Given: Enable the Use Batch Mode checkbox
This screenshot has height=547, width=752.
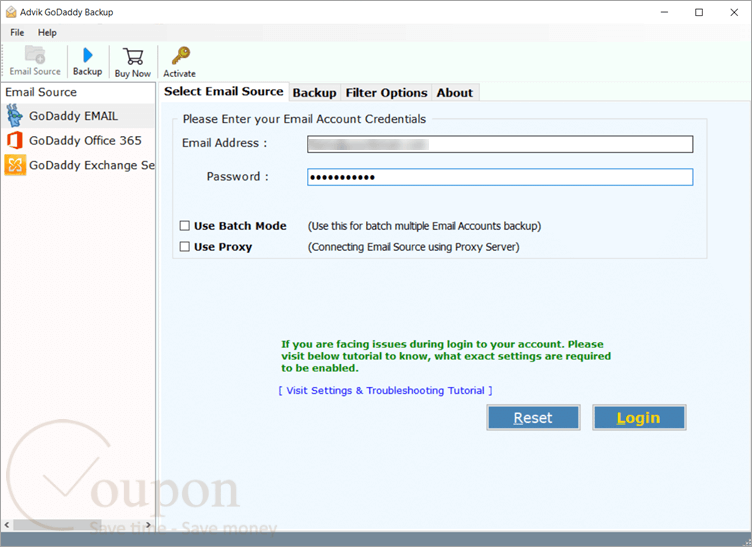Looking at the screenshot, I should click(x=185, y=225).
